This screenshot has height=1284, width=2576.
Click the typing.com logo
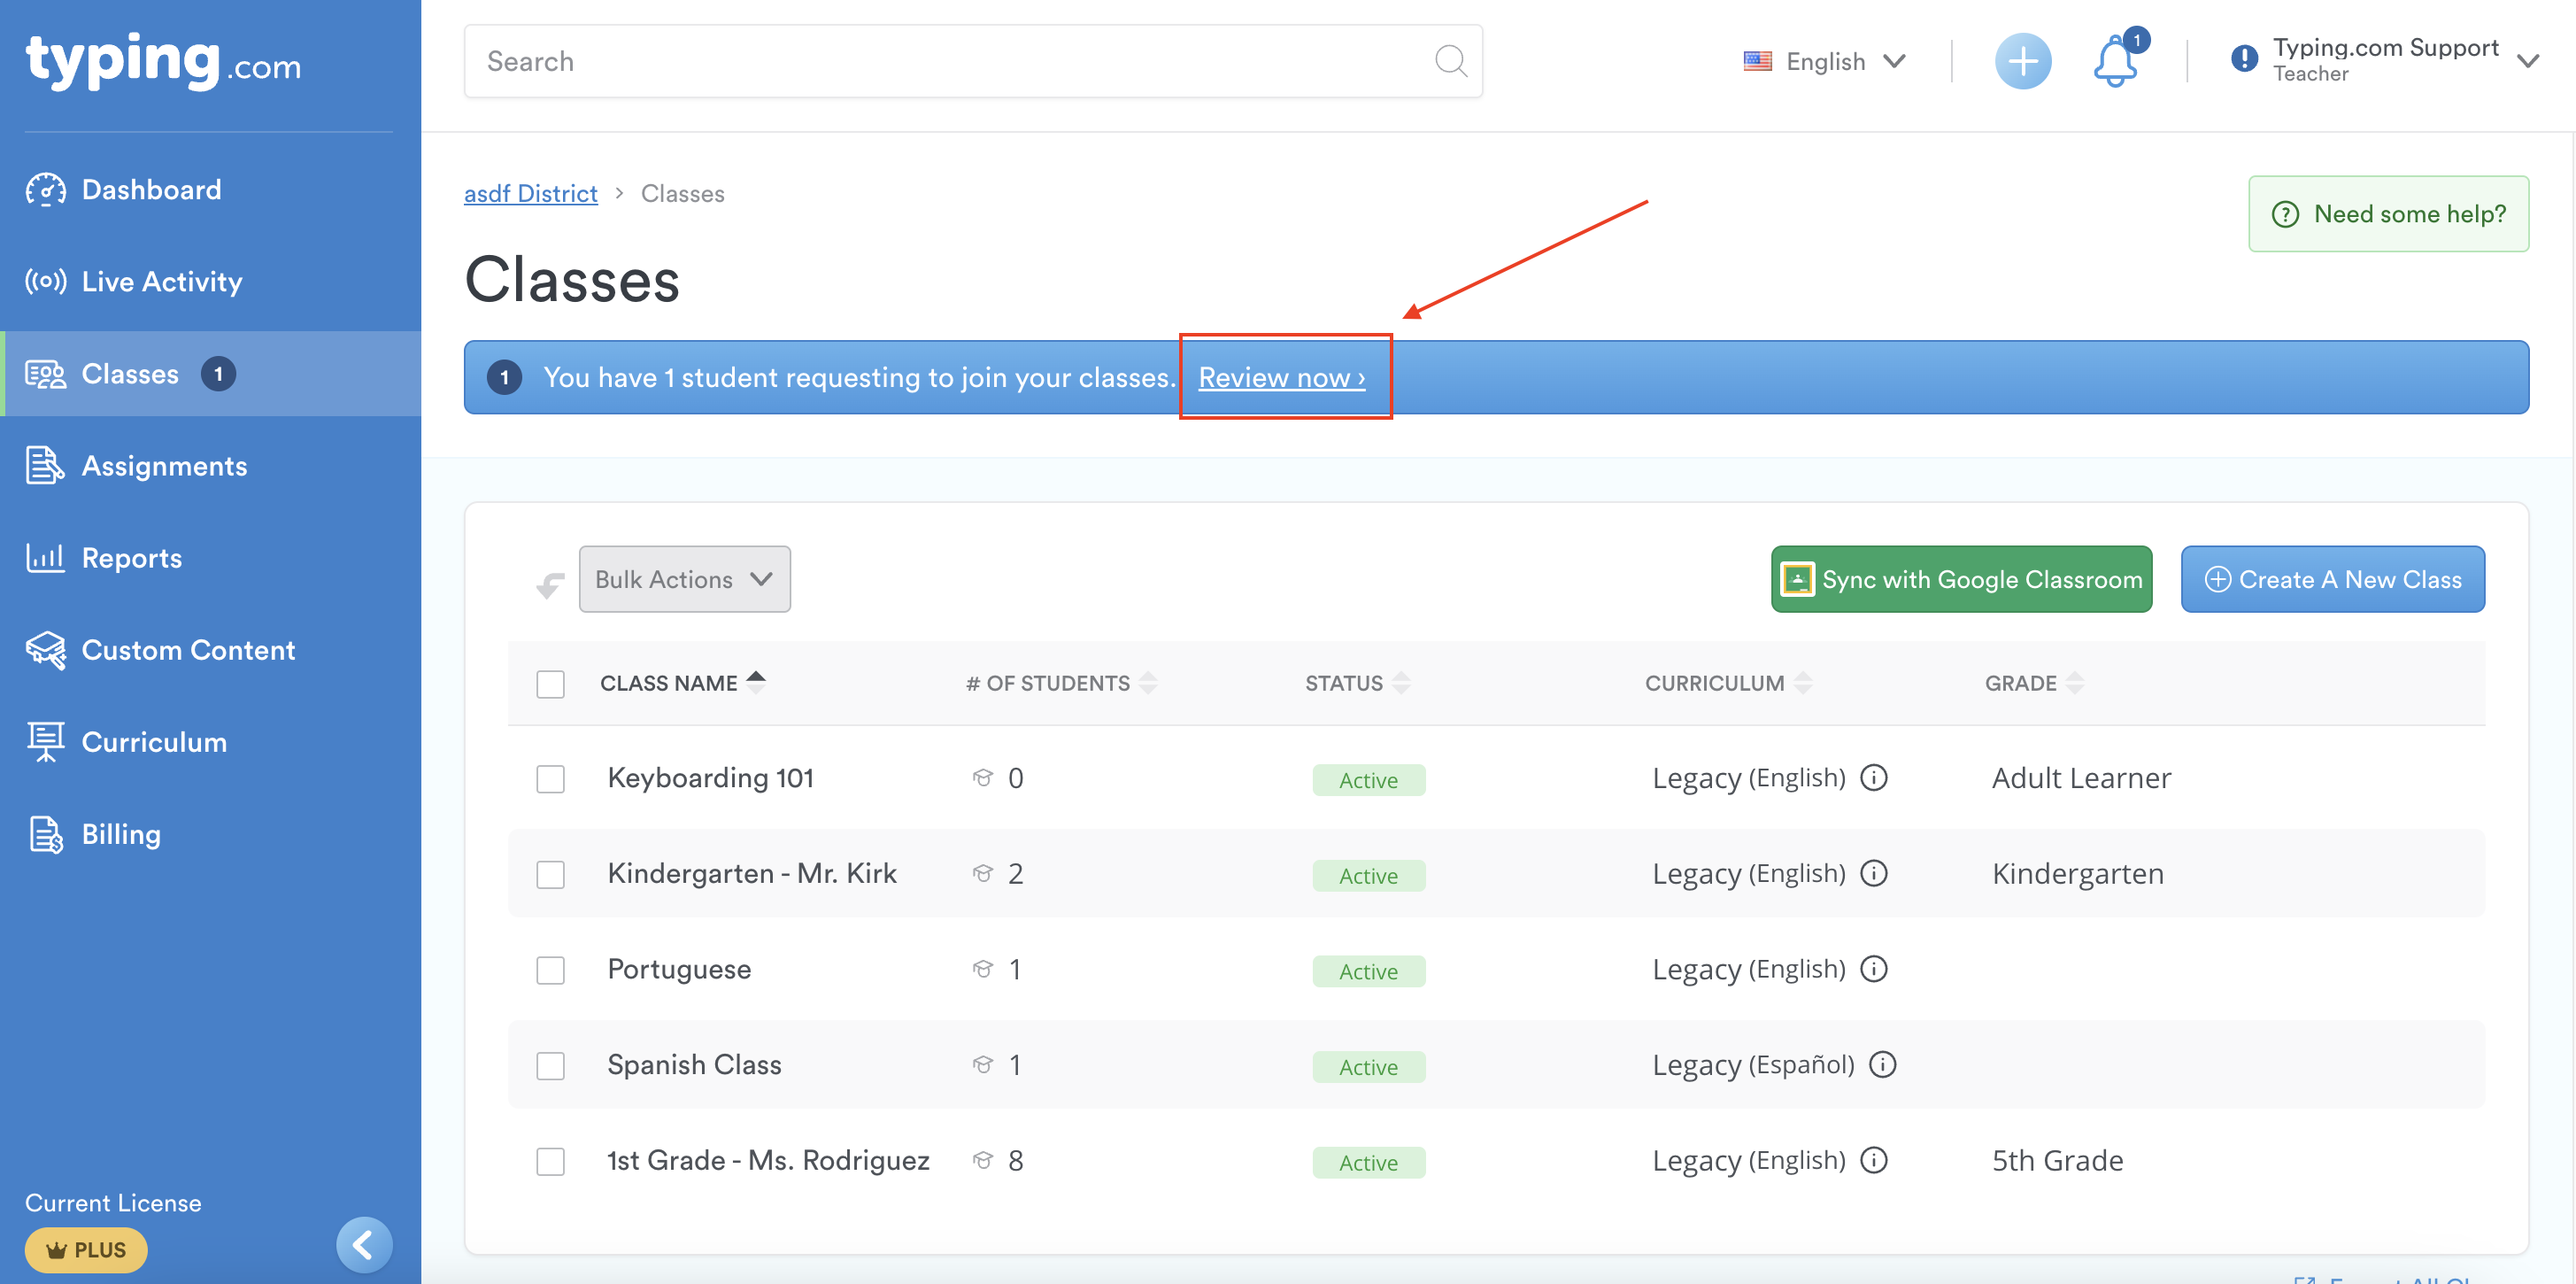point(163,62)
